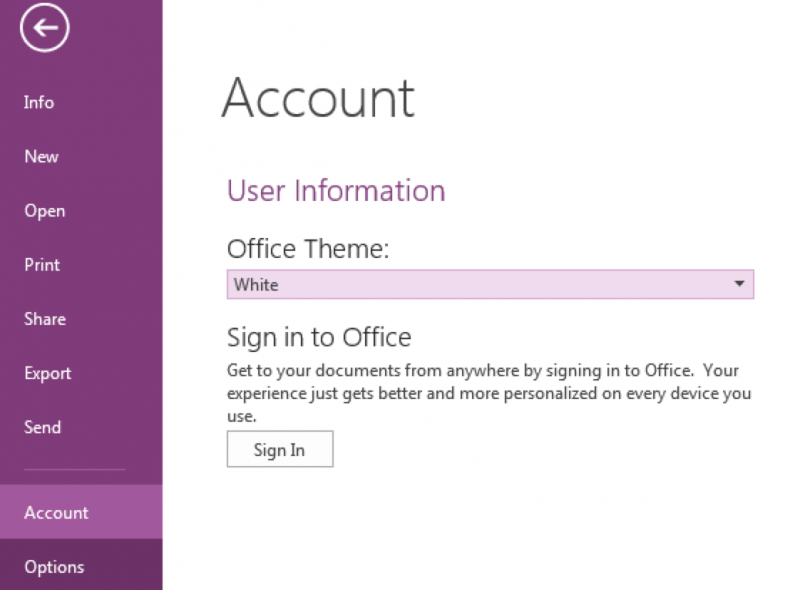Click the White theme combo box
800x590 pixels.
[490, 284]
